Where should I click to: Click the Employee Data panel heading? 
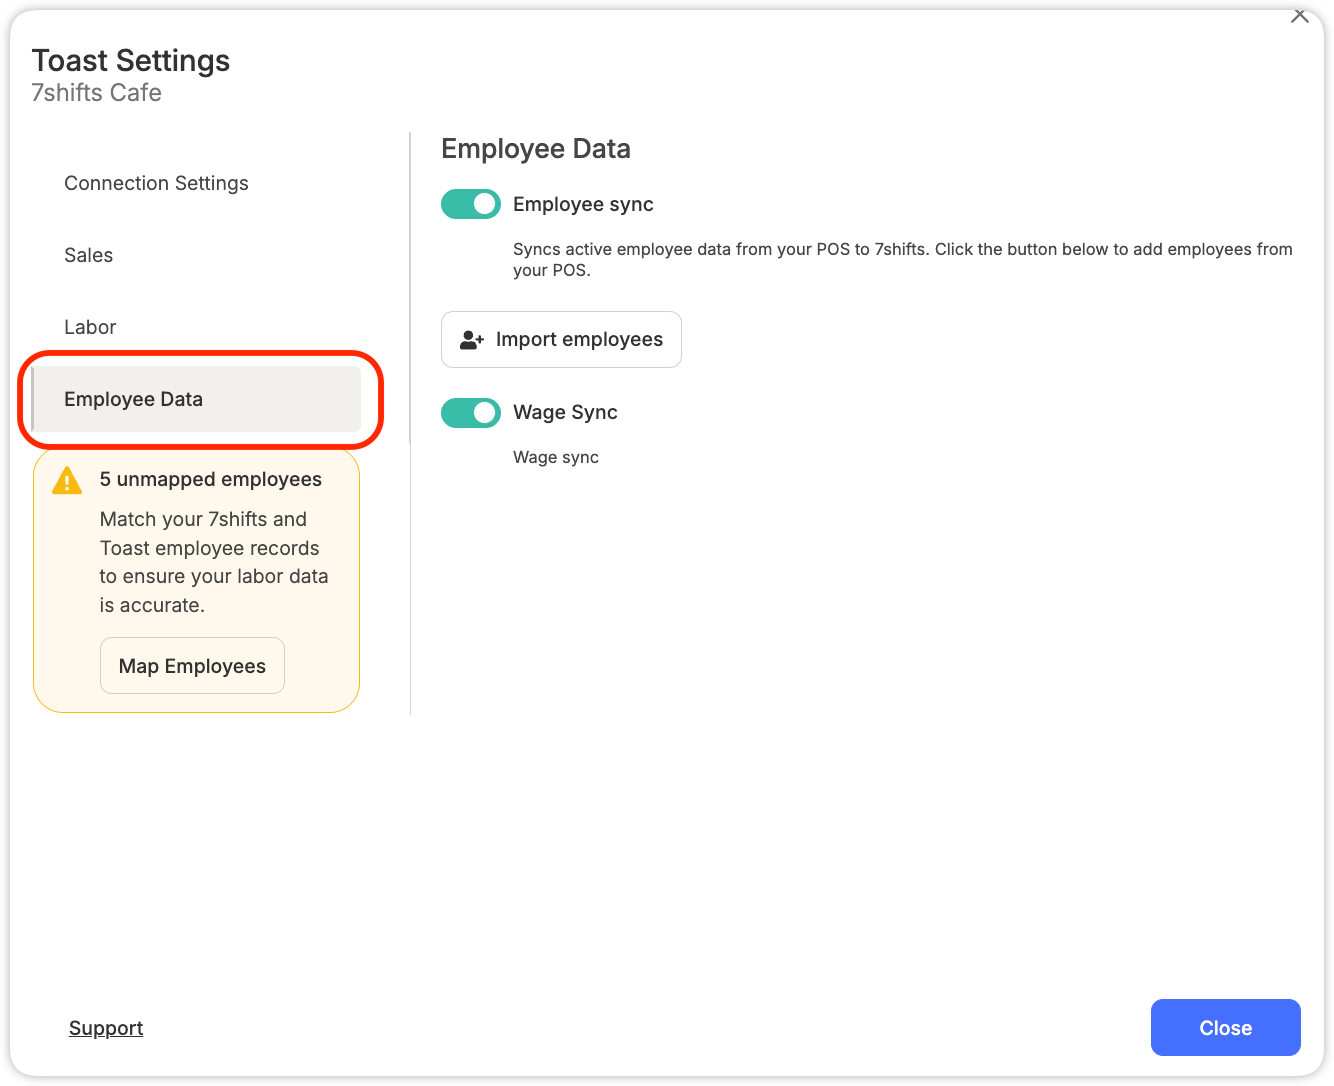pyautogui.click(x=536, y=149)
